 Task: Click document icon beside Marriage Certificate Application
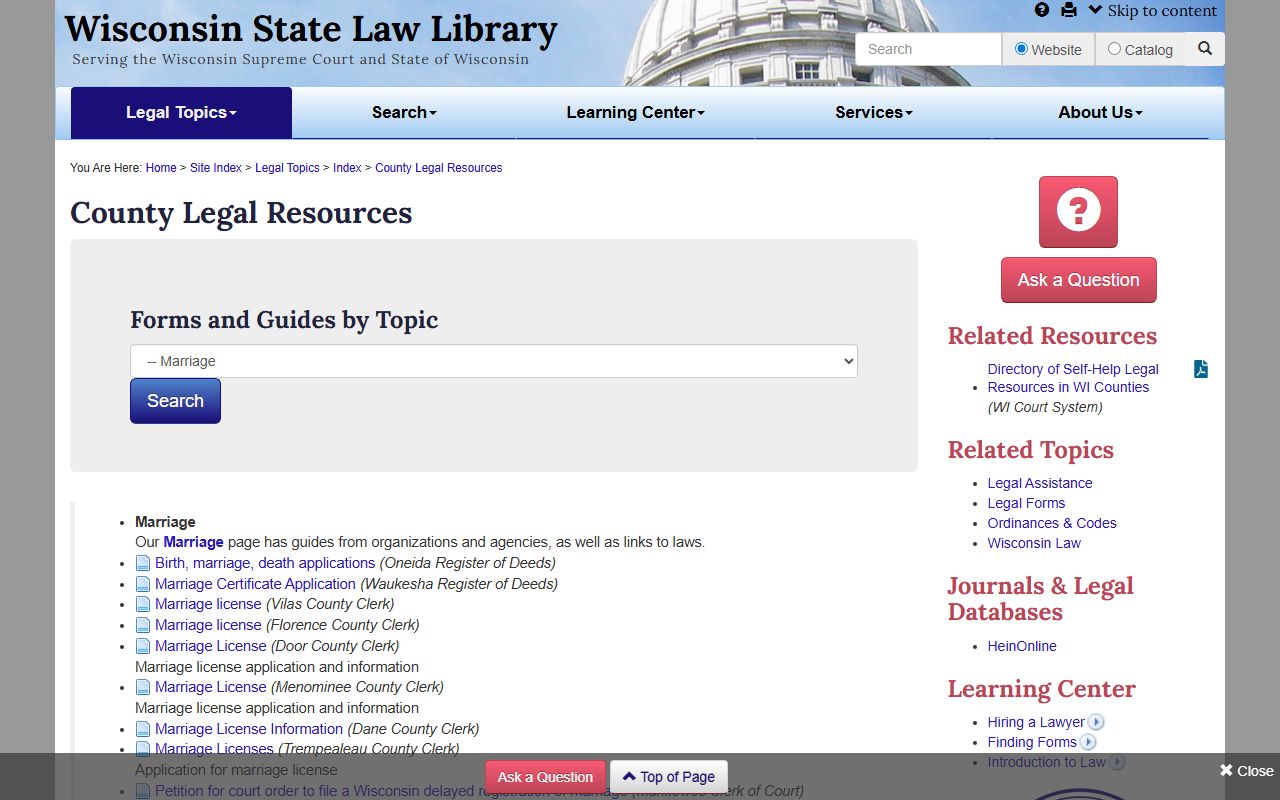pos(143,584)
